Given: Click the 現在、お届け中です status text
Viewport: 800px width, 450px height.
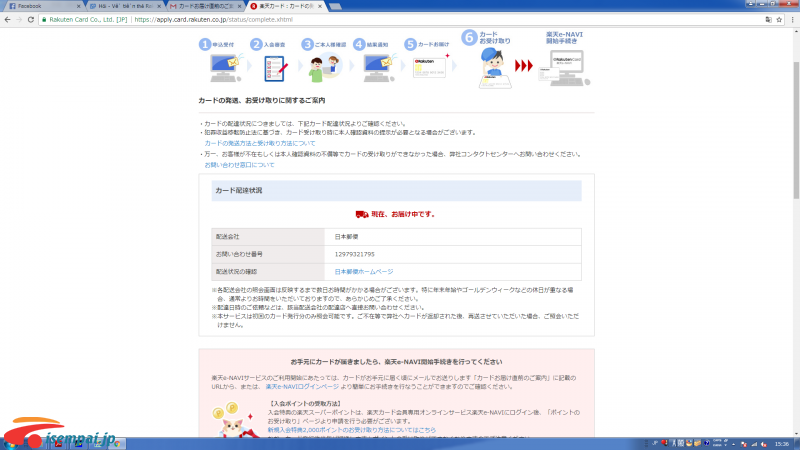Looking at the screenshot, I should (403, 214).
